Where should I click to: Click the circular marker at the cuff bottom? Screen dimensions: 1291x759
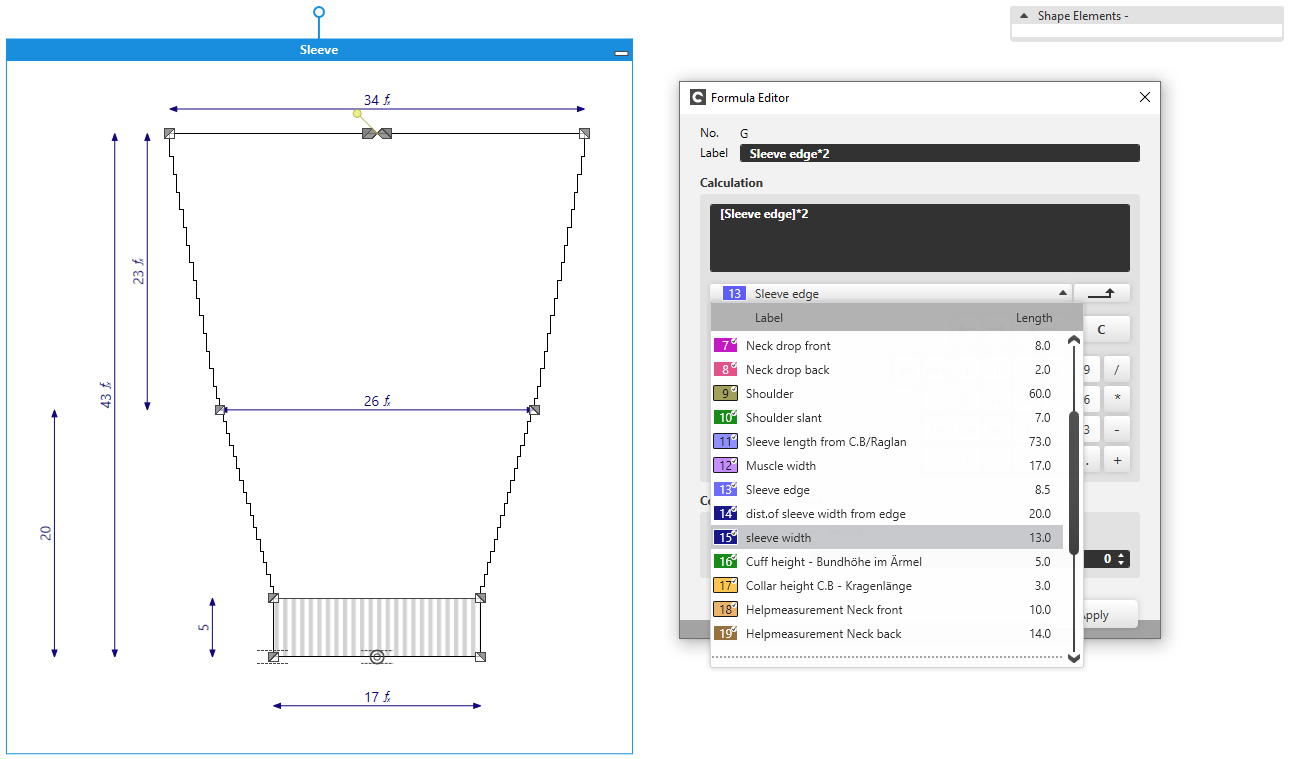click(377, 657)
